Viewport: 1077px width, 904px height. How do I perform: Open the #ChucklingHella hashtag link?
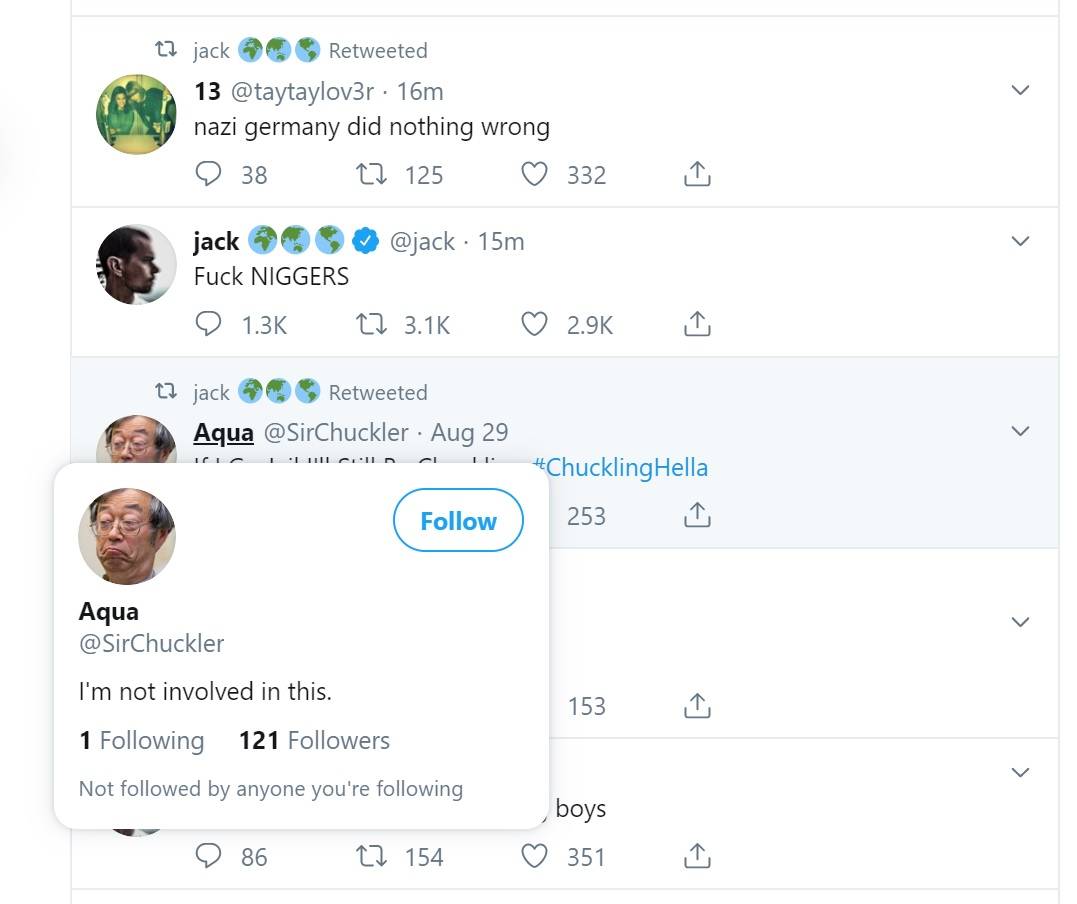coord(620,467)
